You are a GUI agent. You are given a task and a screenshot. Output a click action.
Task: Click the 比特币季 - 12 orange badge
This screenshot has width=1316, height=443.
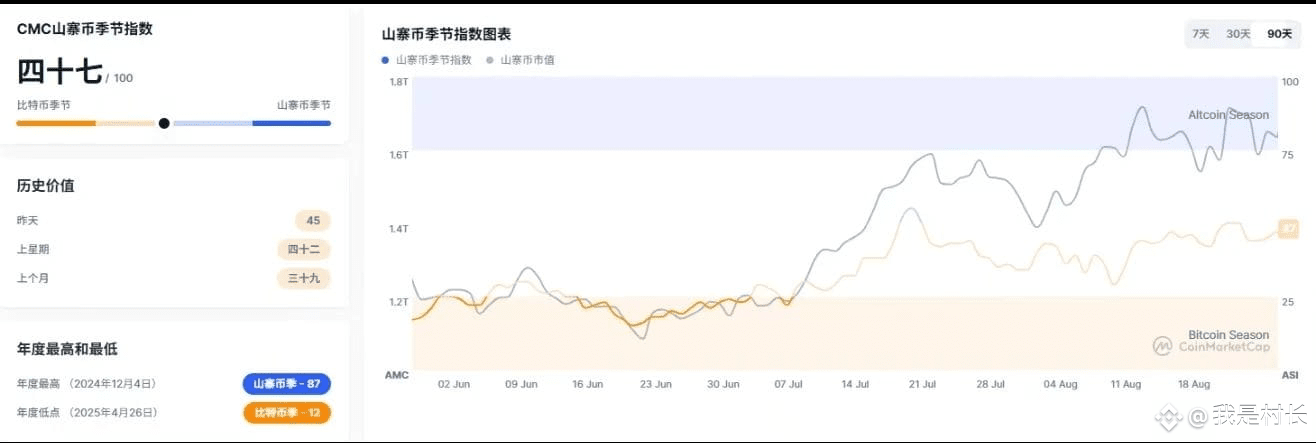coord(286,412)
